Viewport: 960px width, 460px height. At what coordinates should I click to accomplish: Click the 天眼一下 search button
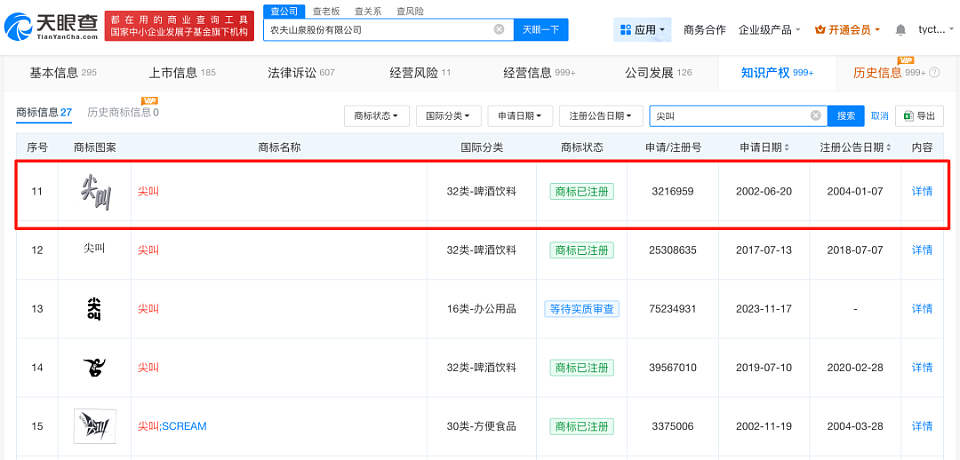[541, 29]
